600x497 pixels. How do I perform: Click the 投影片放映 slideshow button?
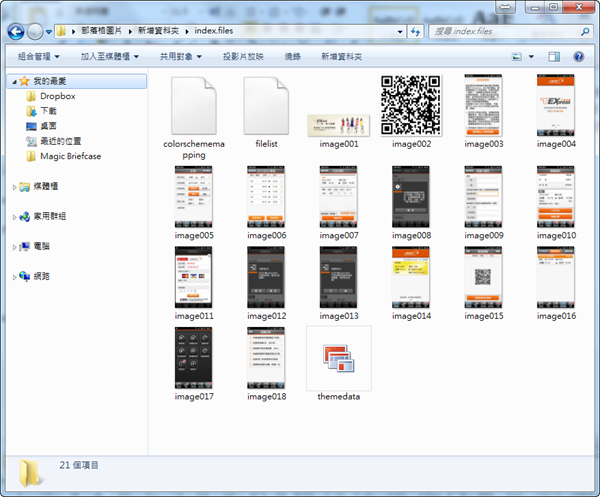tap(242, 57)
